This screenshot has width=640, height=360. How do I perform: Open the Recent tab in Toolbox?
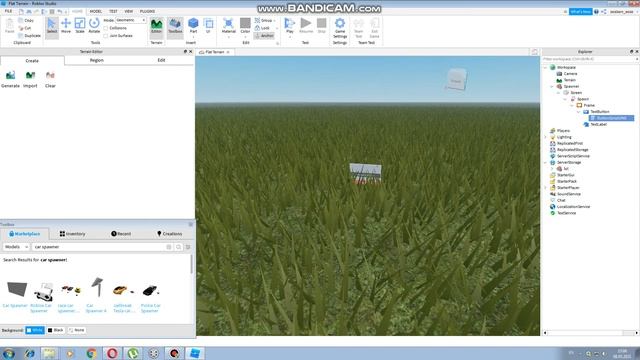121,234
